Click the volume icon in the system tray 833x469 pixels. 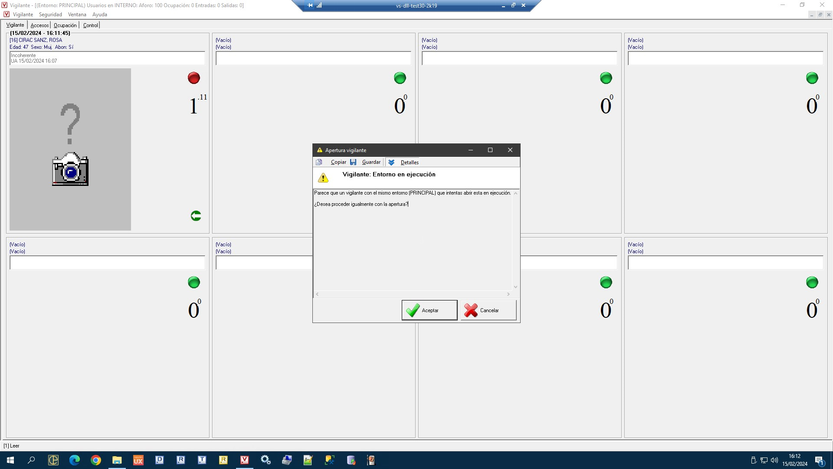tap(774, 460)
